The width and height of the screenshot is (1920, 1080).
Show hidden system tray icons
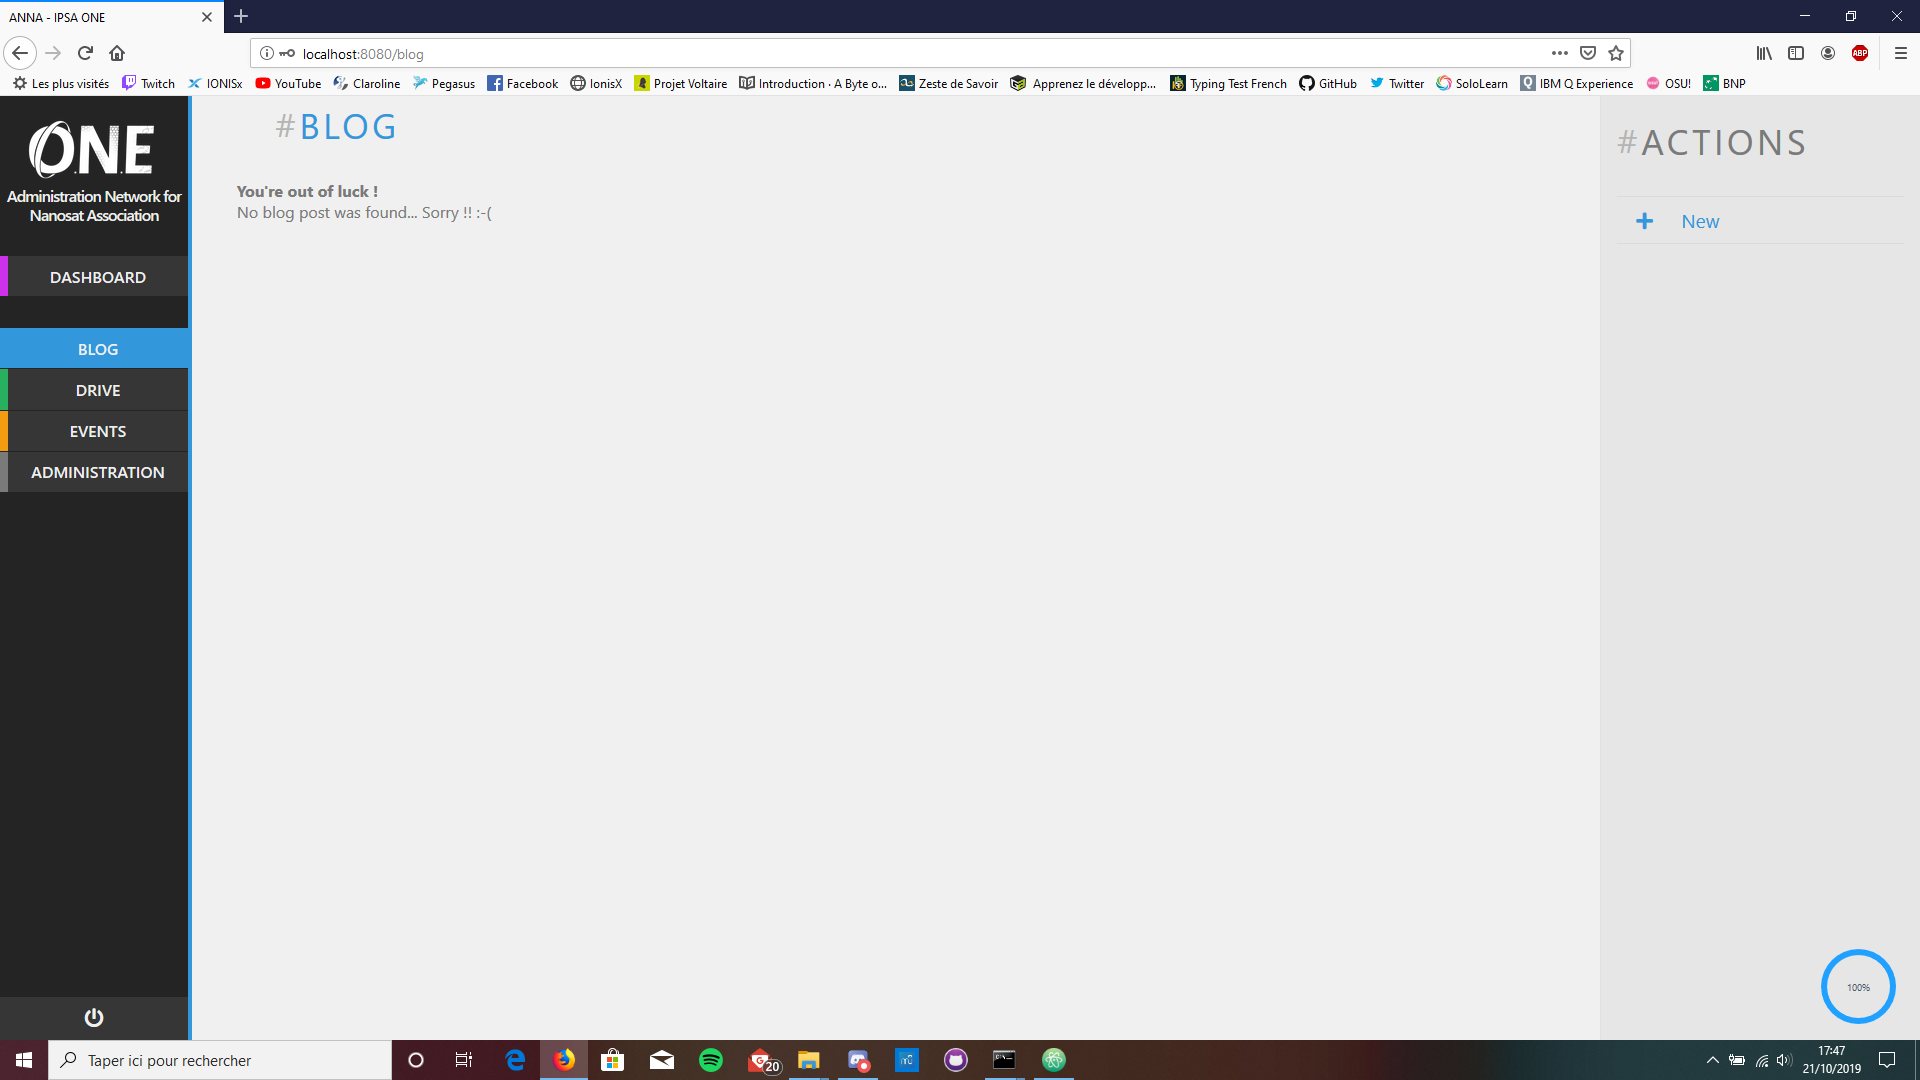pyautogui.click(x=1713, y=1060)
